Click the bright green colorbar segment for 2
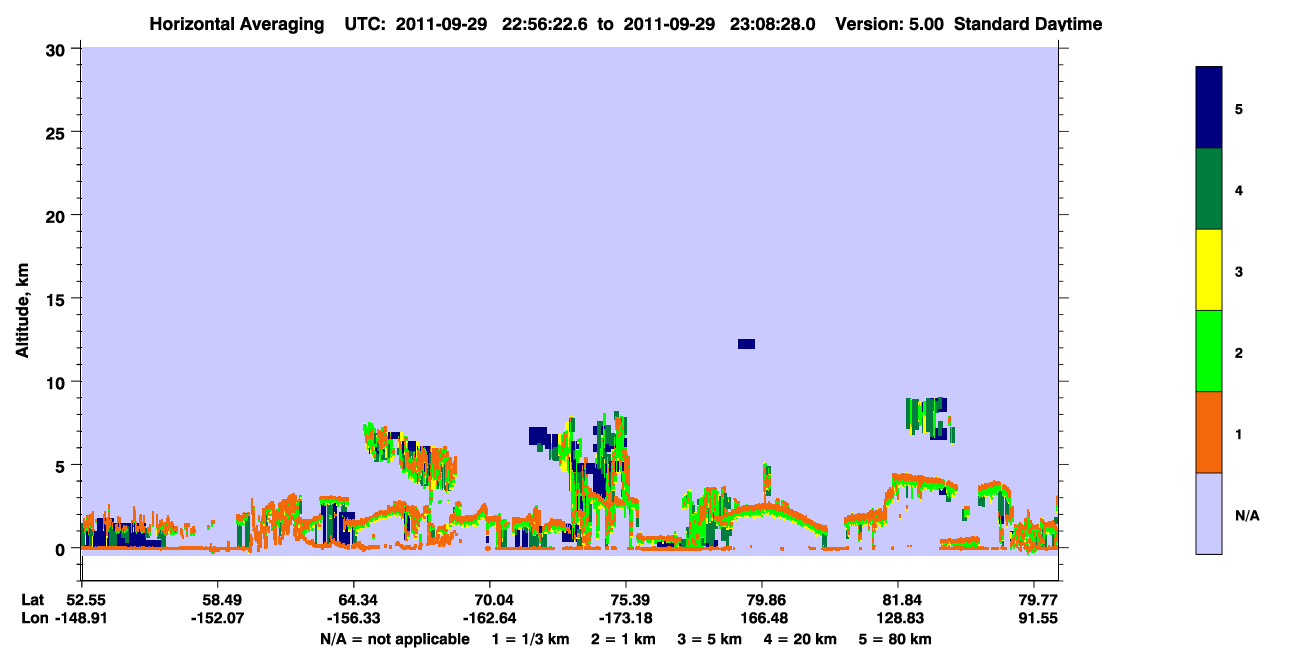 pos(1209,351)
